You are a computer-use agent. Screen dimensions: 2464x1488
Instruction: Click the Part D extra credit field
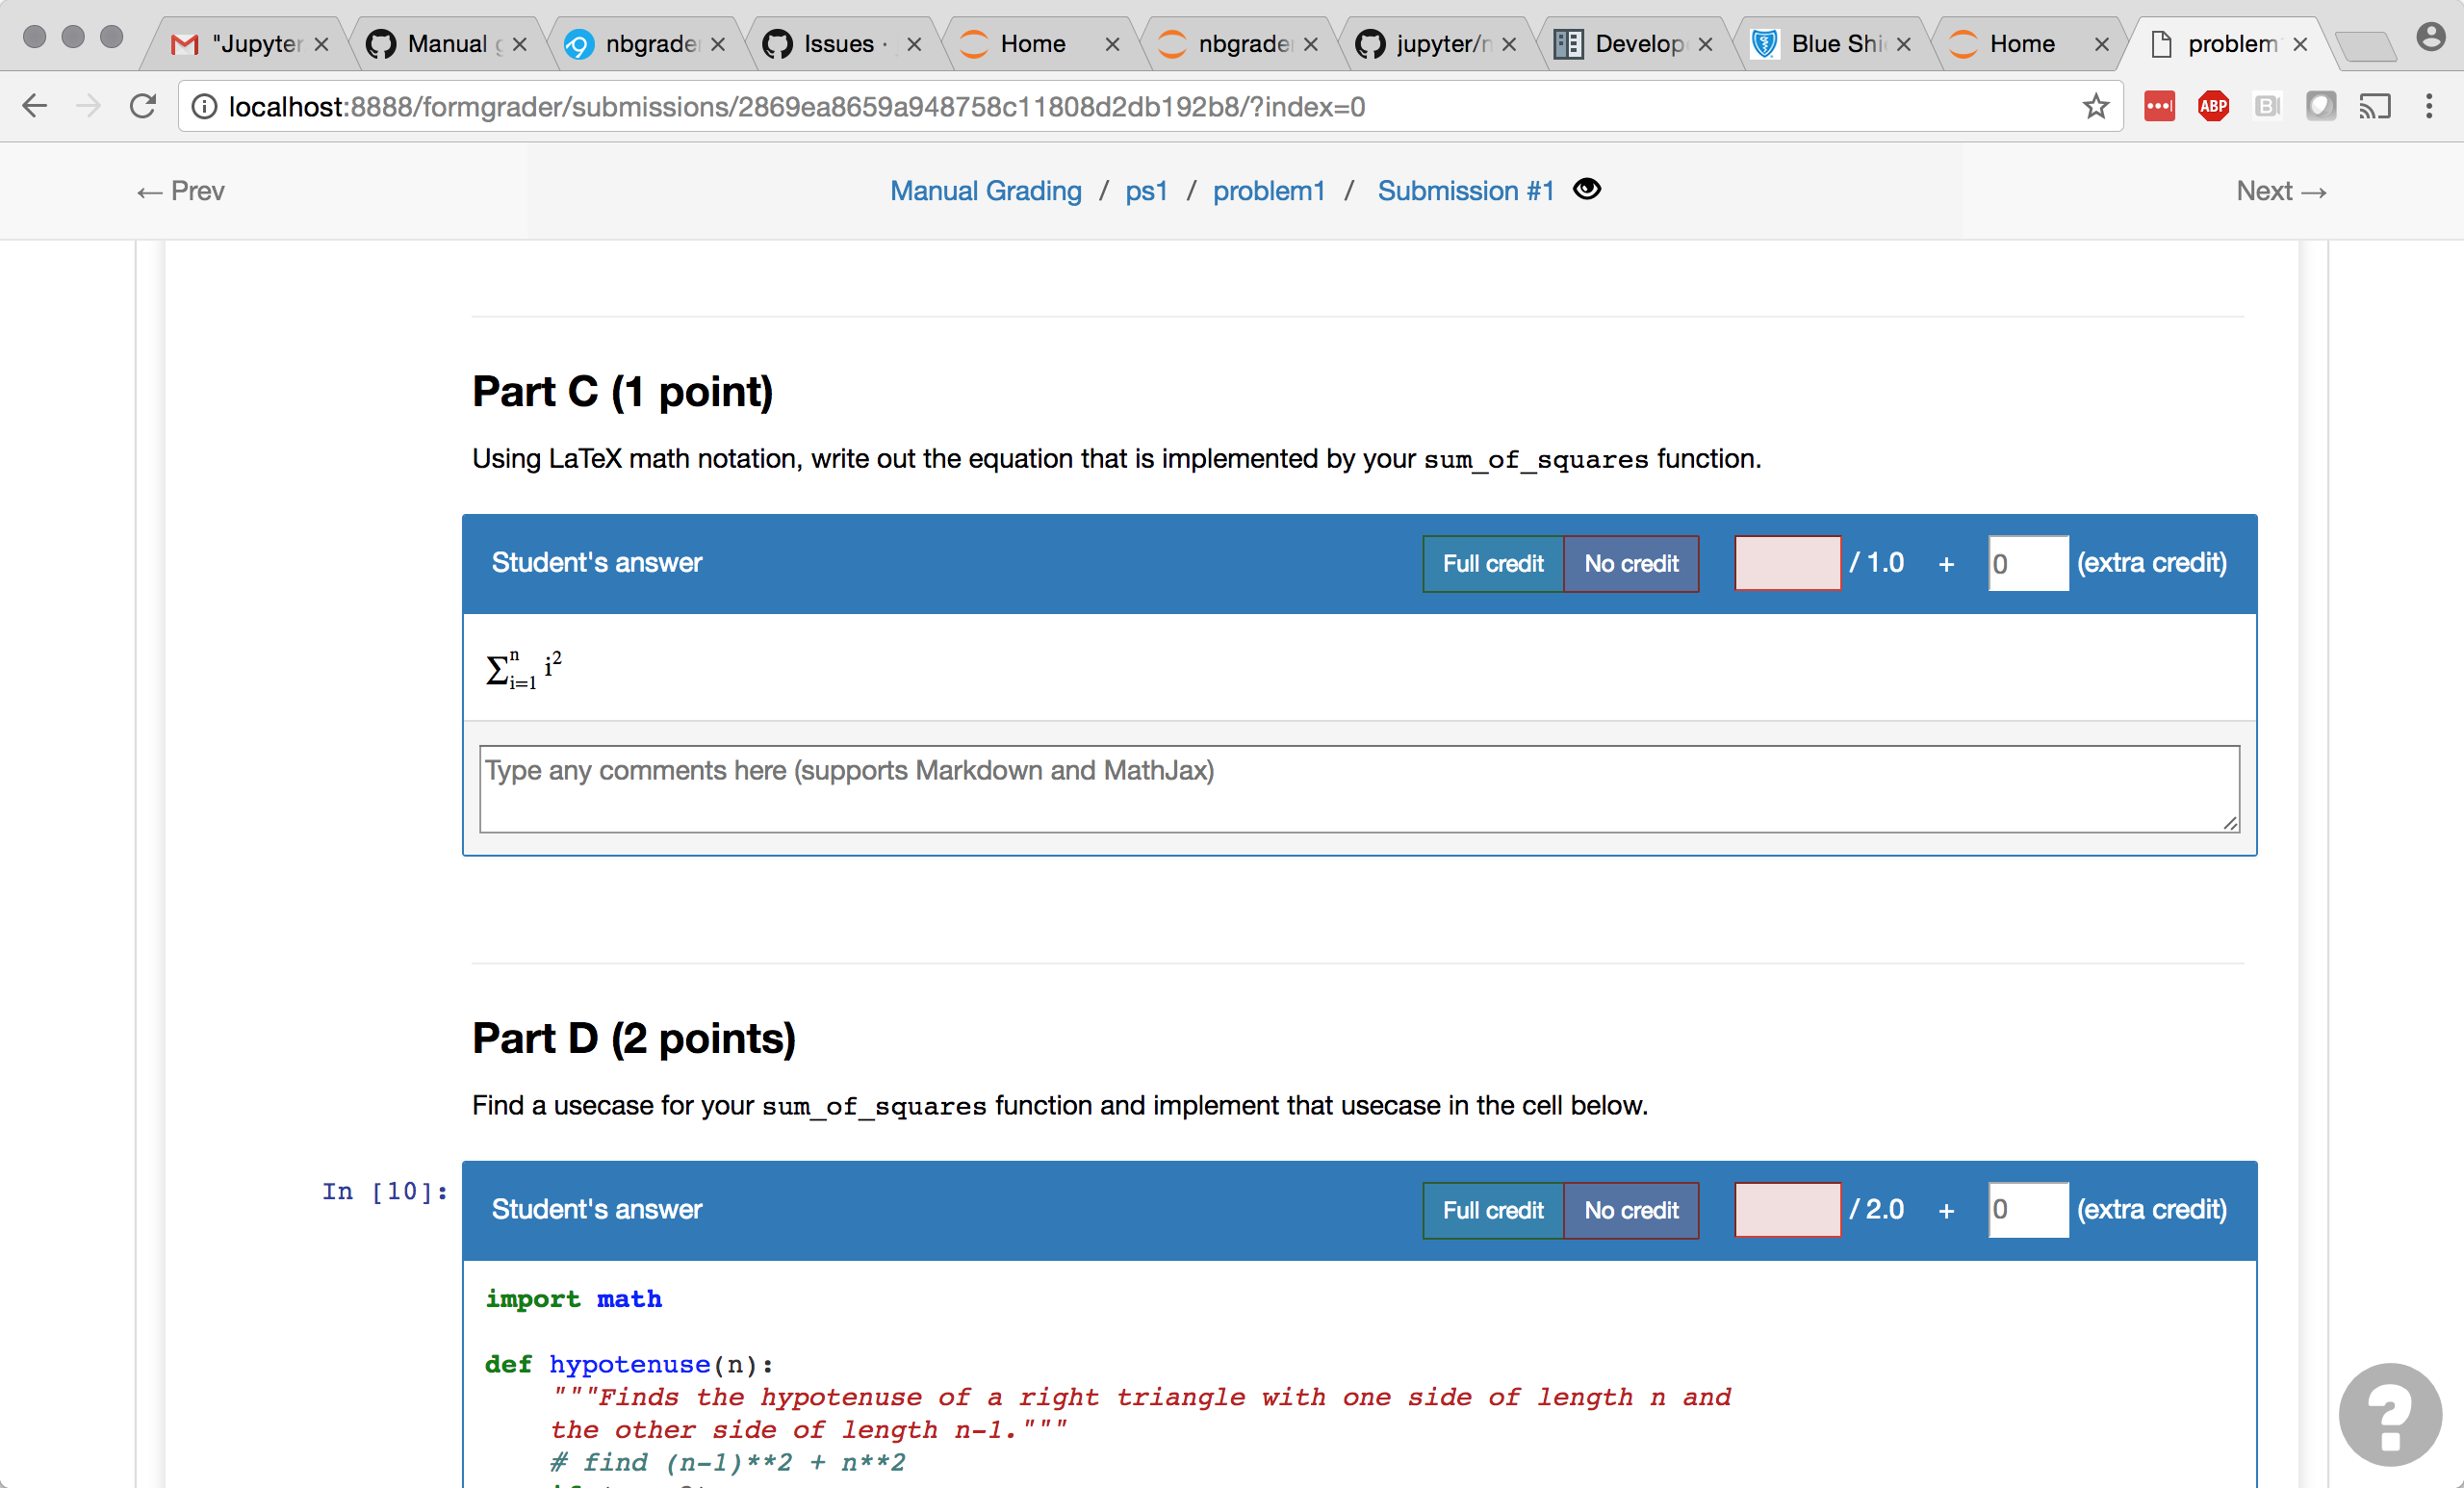click(2028, 1209)
